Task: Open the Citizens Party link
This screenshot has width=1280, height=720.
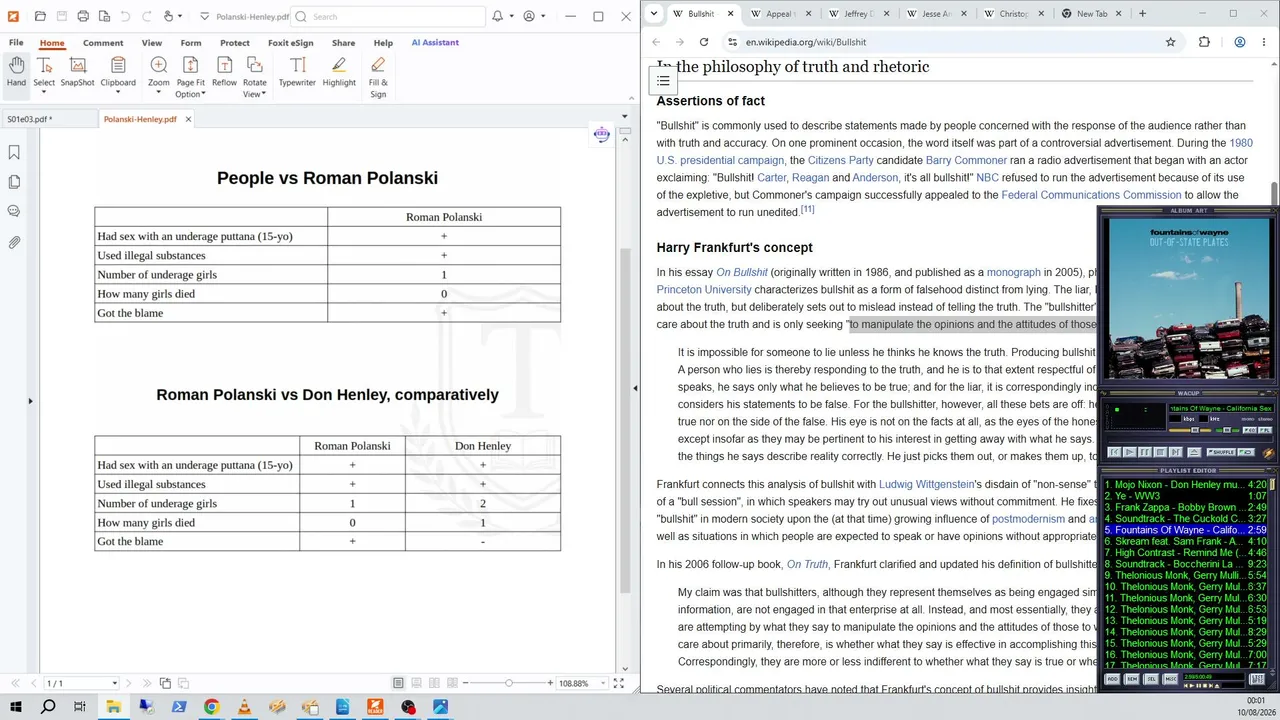Action: [841, 160]
